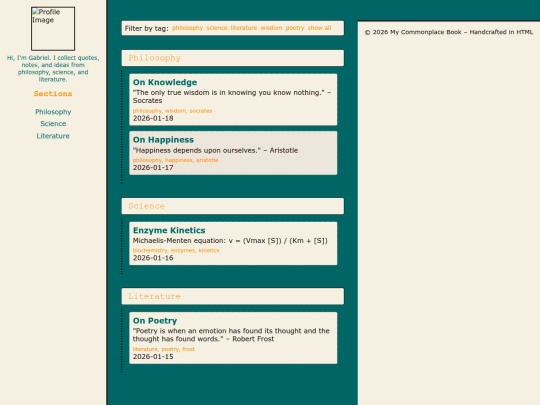This screenshot has height=405, width=540.
Task: Click the date 2026-01-16
Action: click(x=153, y=258)
